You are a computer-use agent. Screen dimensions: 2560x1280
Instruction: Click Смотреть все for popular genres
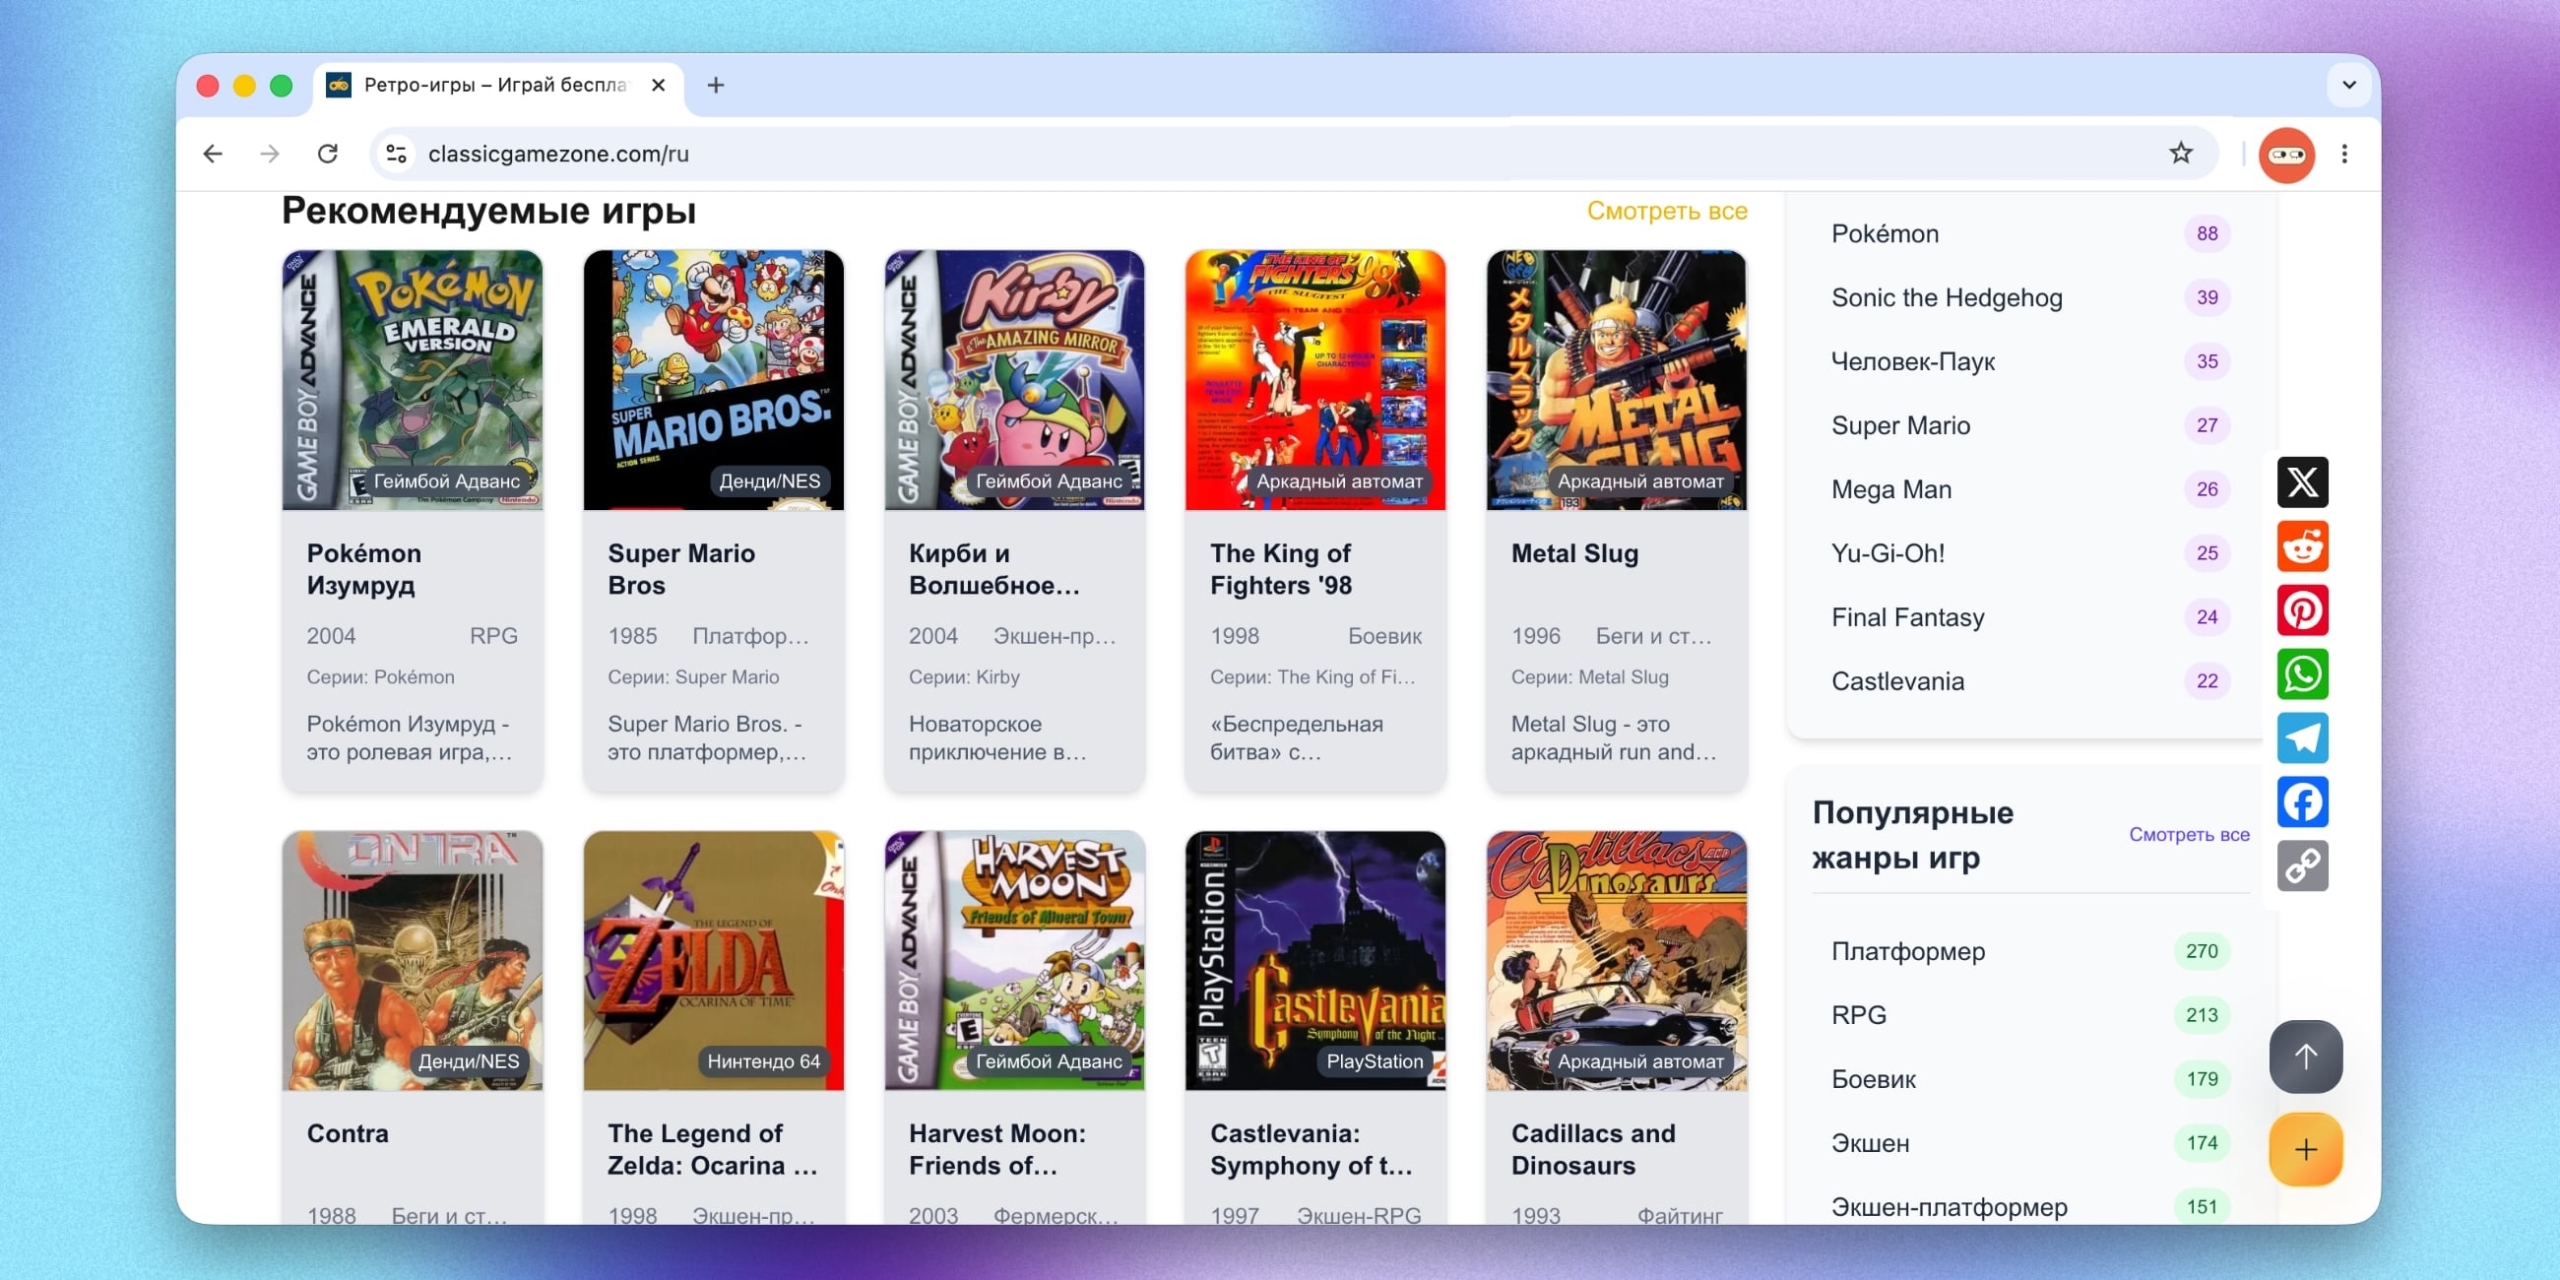tap(2189, 835)
